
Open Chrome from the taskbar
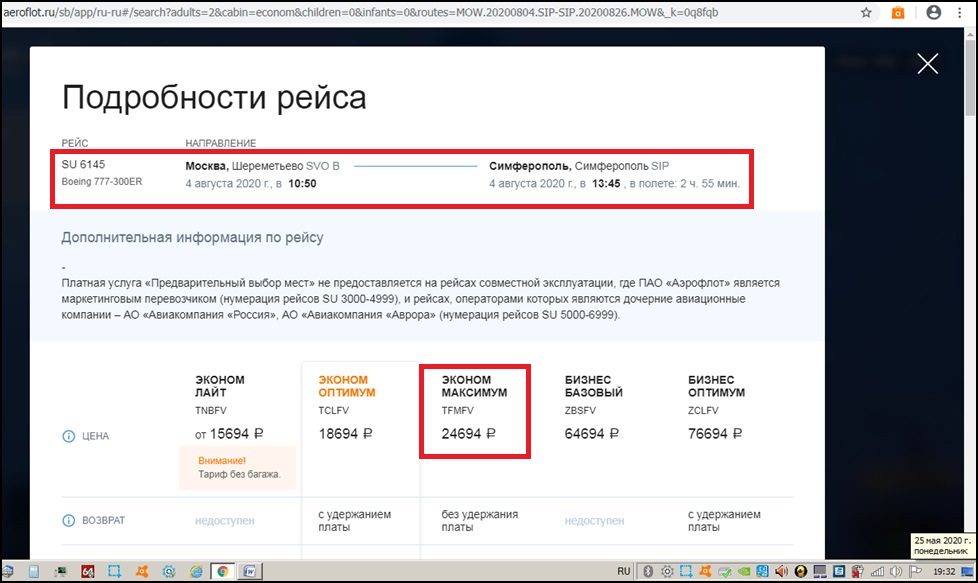coord(222,571)
